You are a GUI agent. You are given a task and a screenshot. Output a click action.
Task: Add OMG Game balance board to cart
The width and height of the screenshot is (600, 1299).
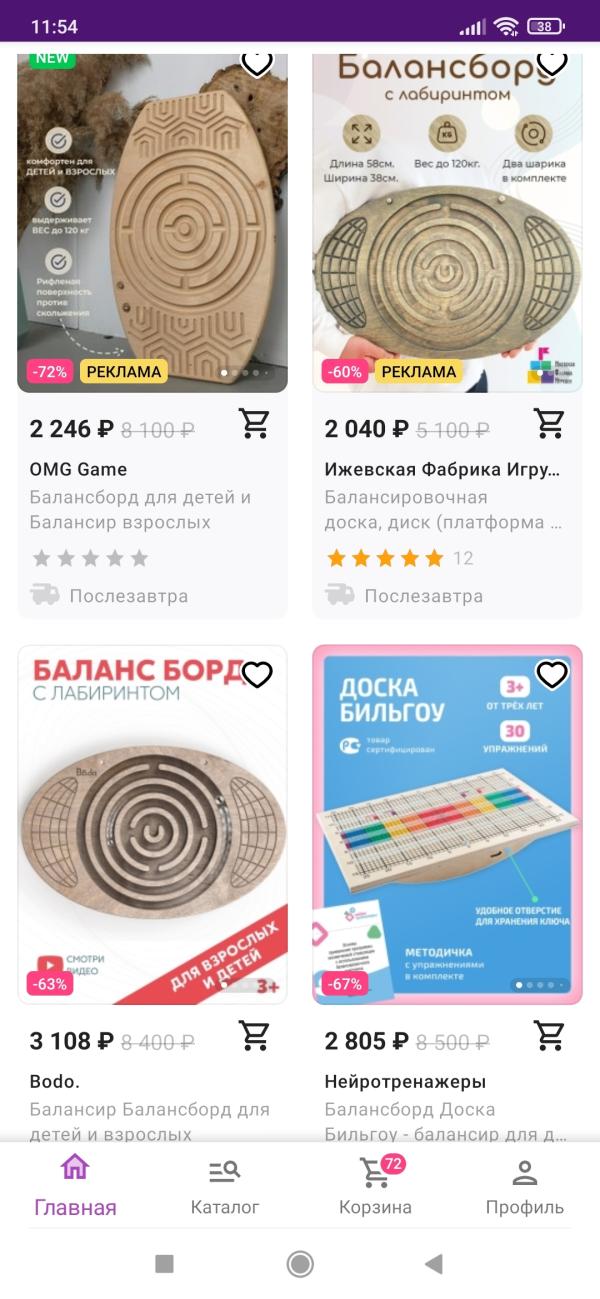tap(255, 424)
